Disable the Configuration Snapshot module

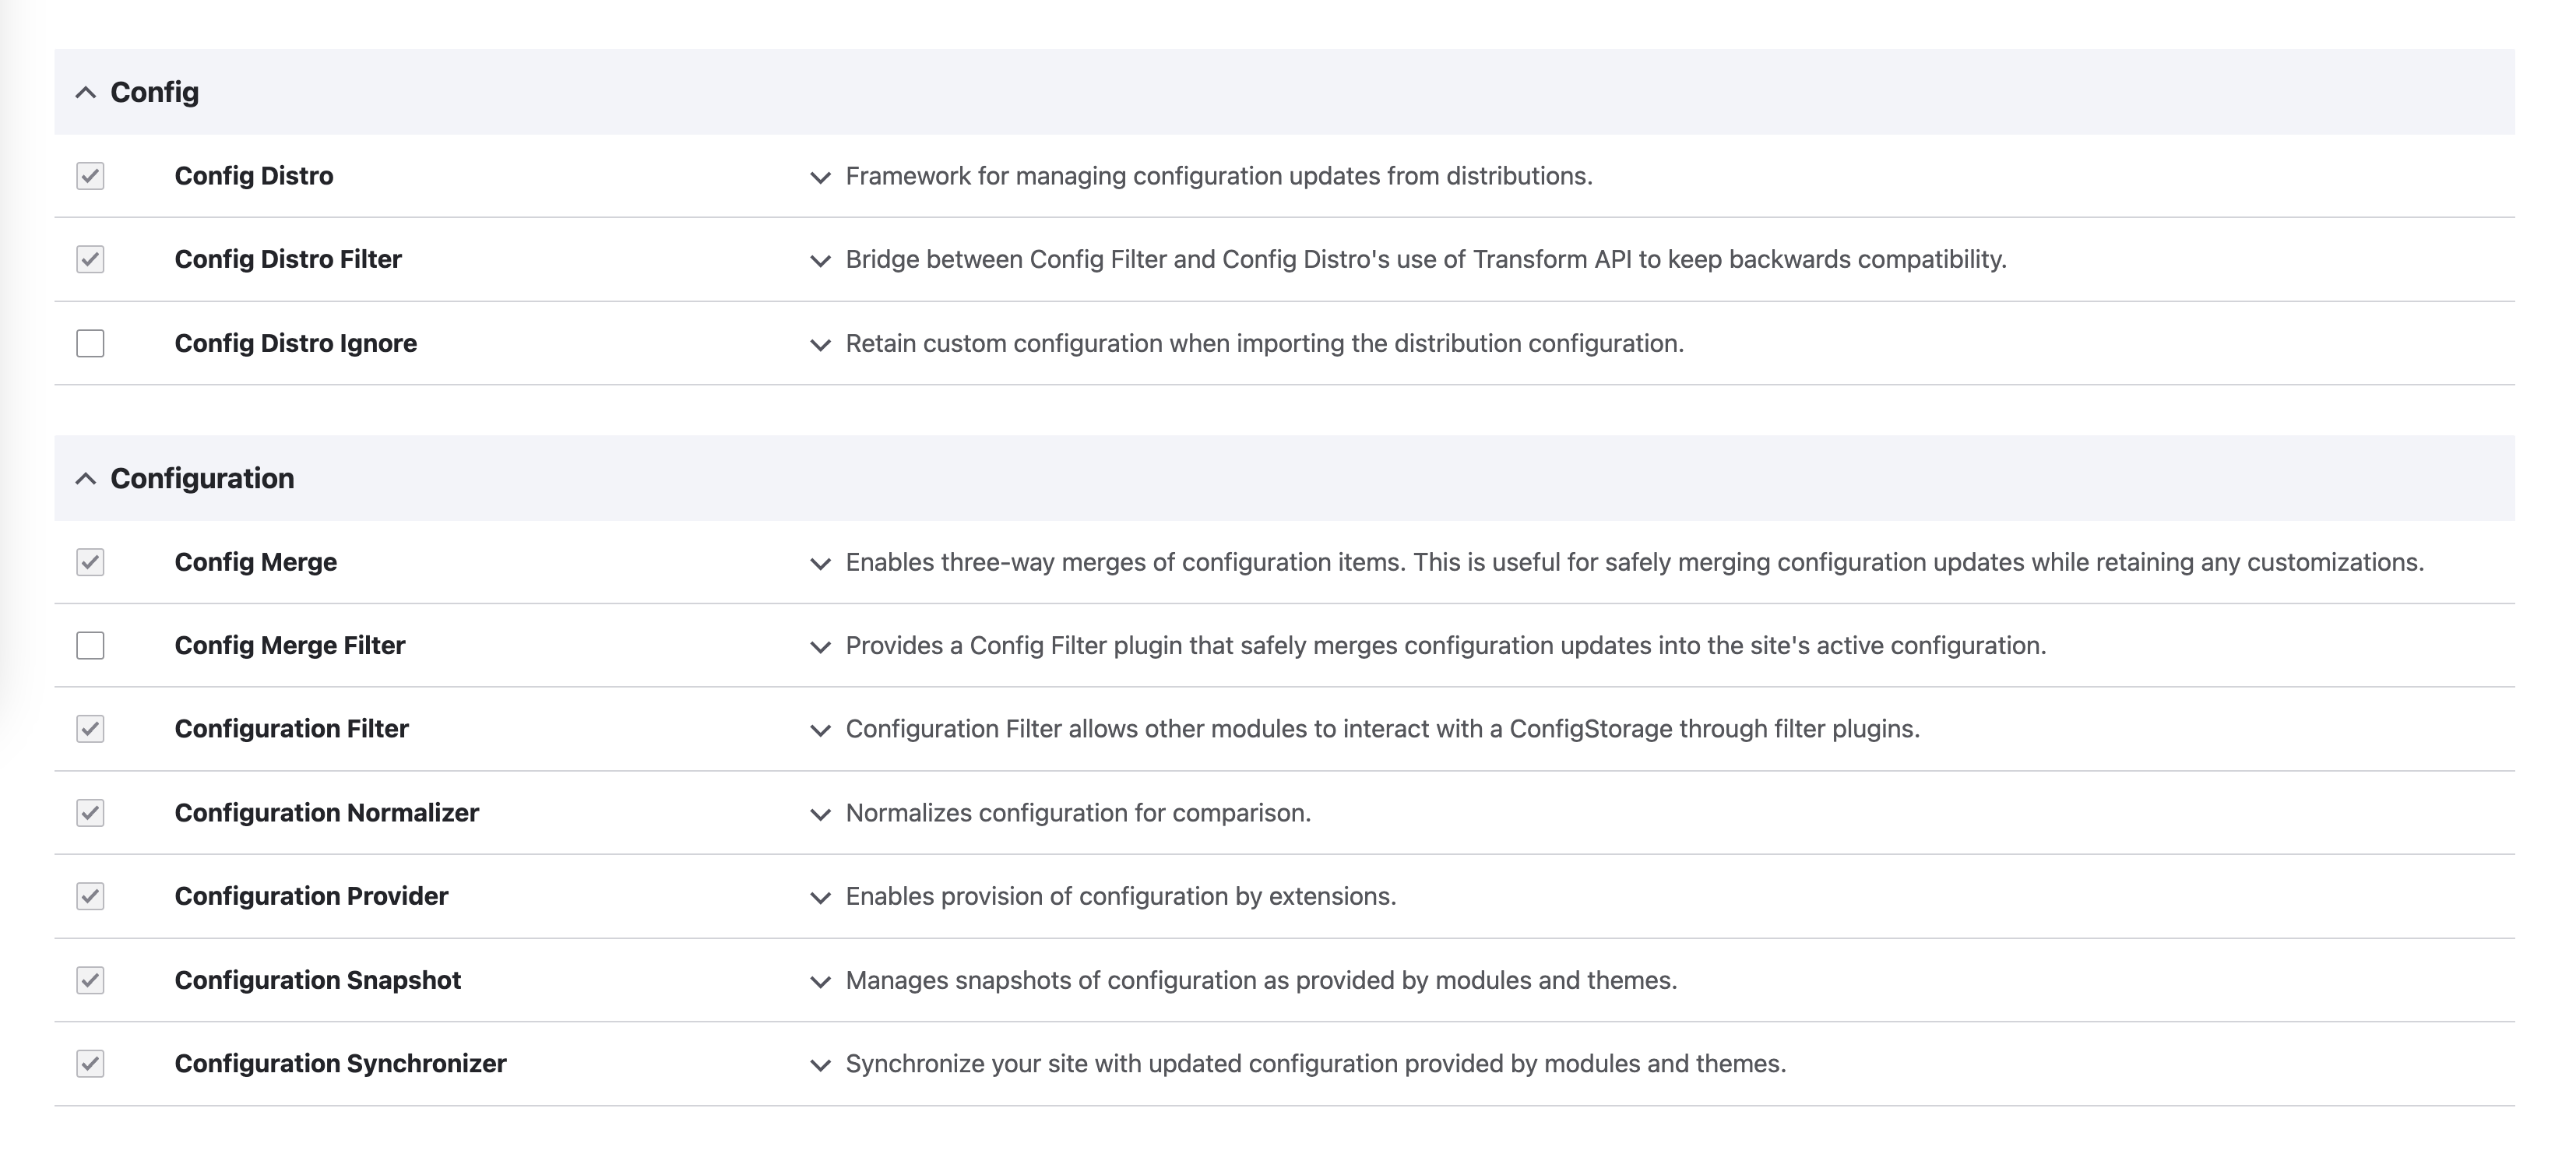(90, 981)
